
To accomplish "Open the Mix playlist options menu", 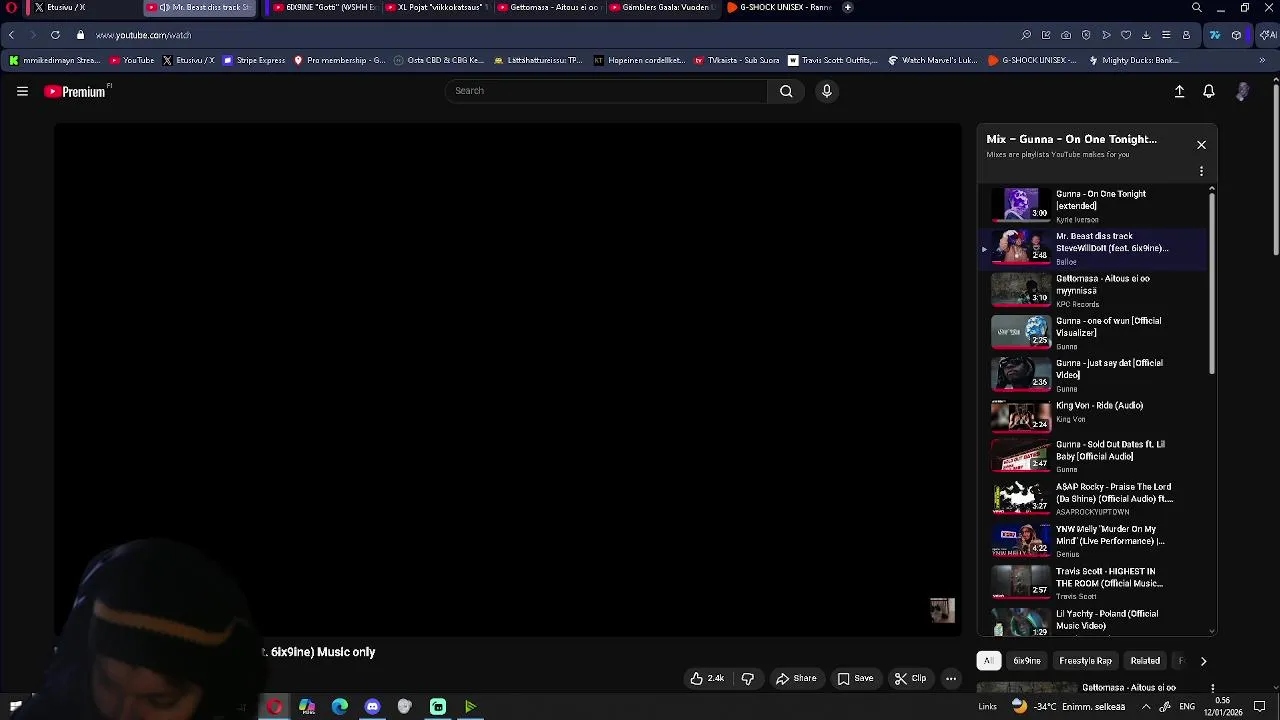I will (x=1201, y=171).
